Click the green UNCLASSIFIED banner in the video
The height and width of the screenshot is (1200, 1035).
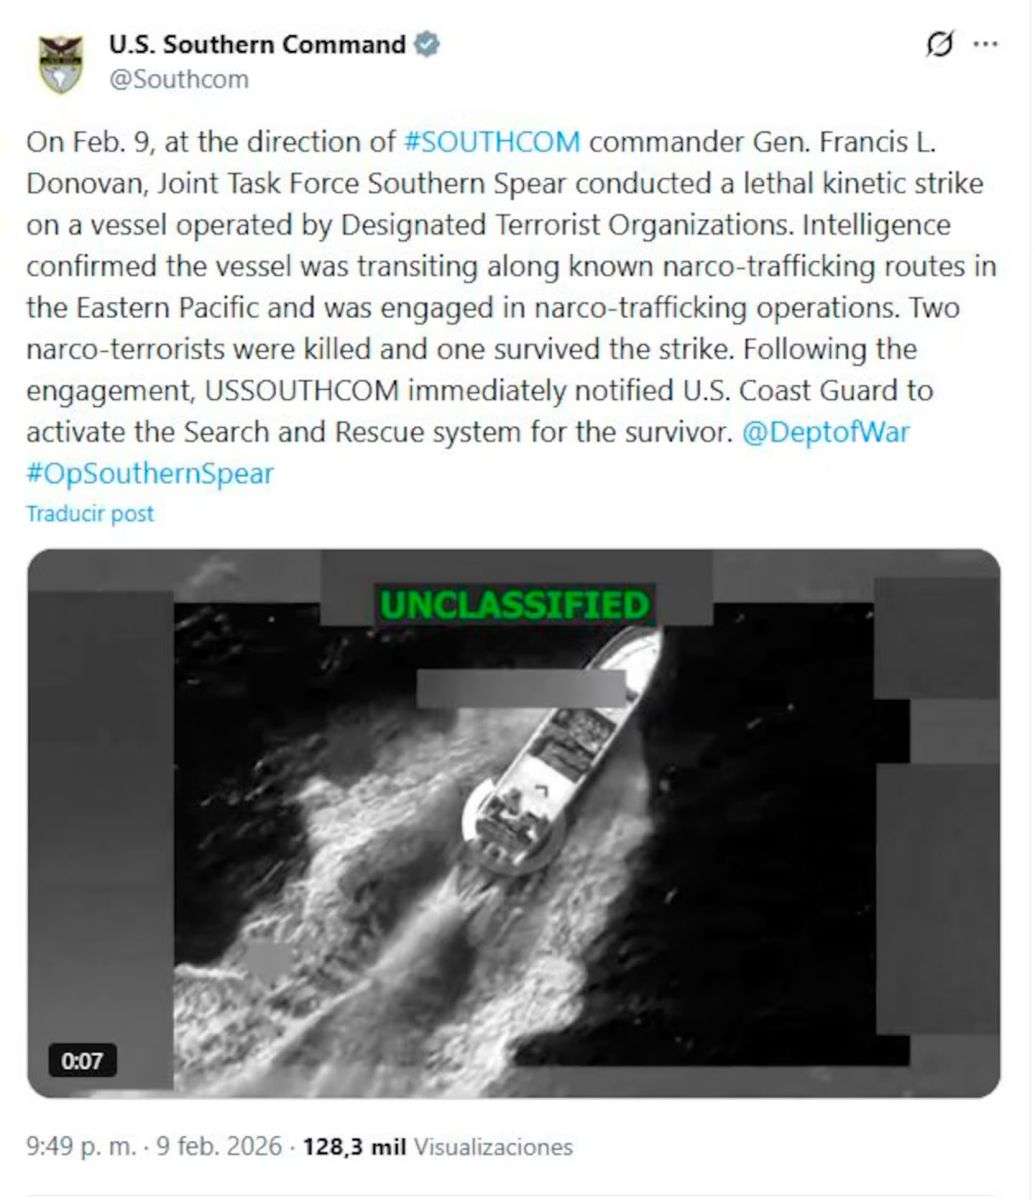(x=515, y=605)
